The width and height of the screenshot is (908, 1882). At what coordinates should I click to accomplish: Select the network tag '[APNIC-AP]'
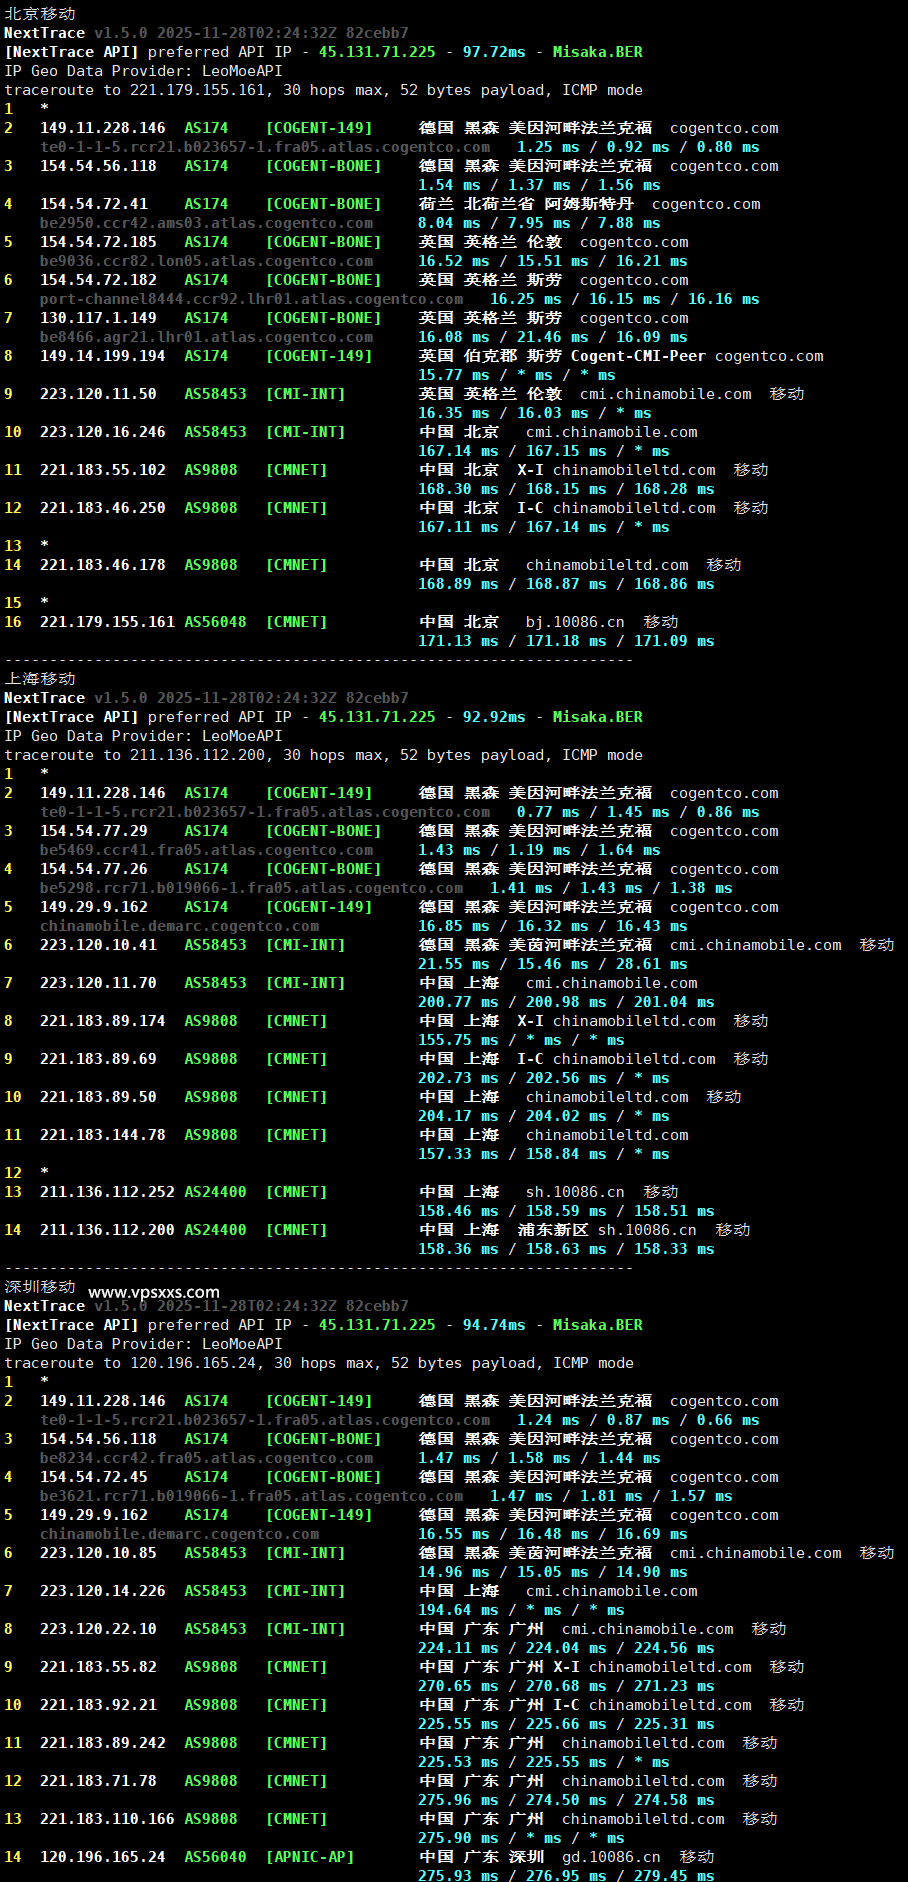pos(310,1857)
